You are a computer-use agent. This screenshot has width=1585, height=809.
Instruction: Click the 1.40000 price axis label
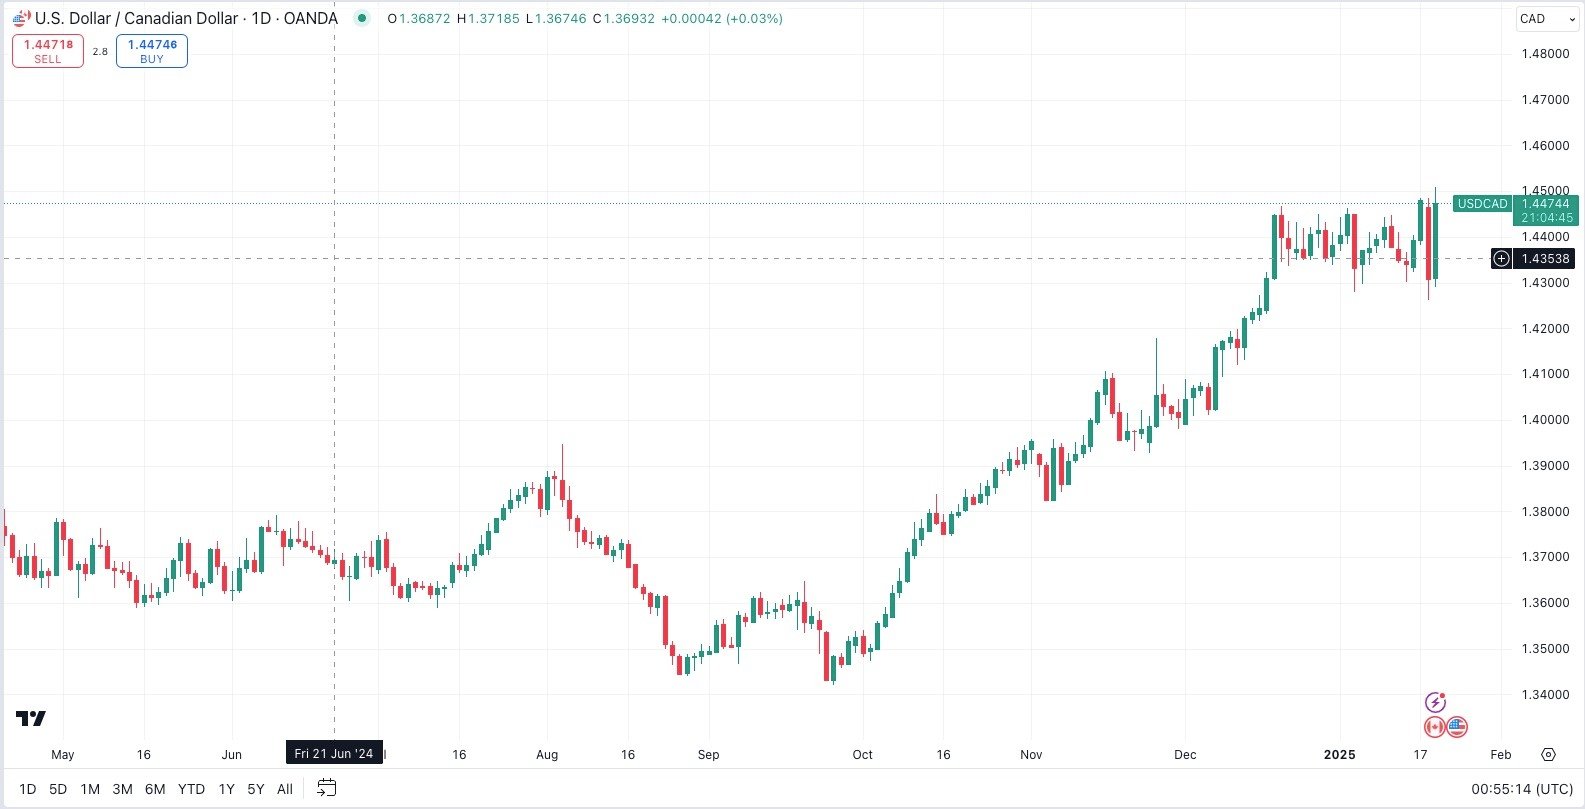coord(1545,420)
